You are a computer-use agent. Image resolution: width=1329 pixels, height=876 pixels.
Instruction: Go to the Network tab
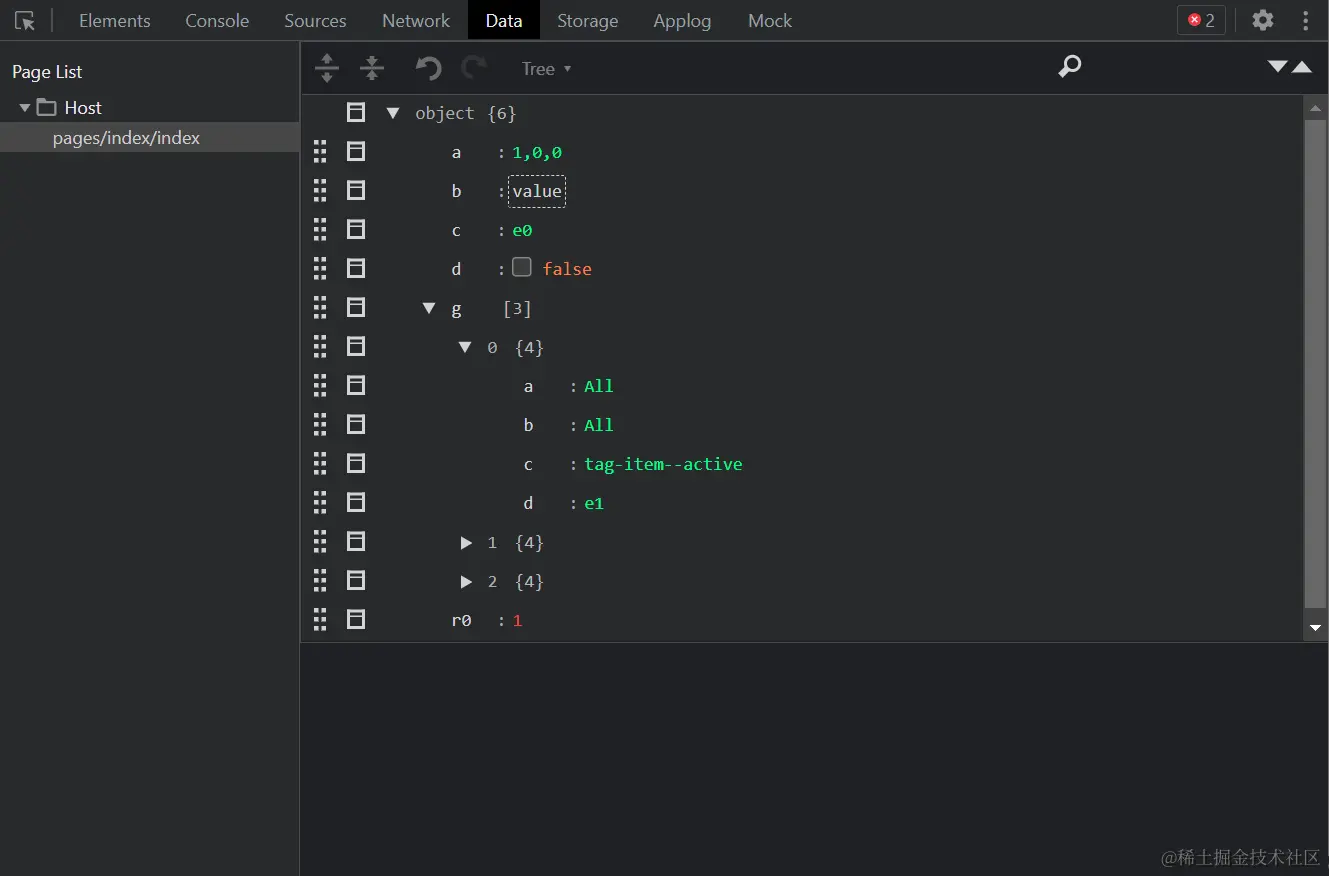(x=416, y=20)
